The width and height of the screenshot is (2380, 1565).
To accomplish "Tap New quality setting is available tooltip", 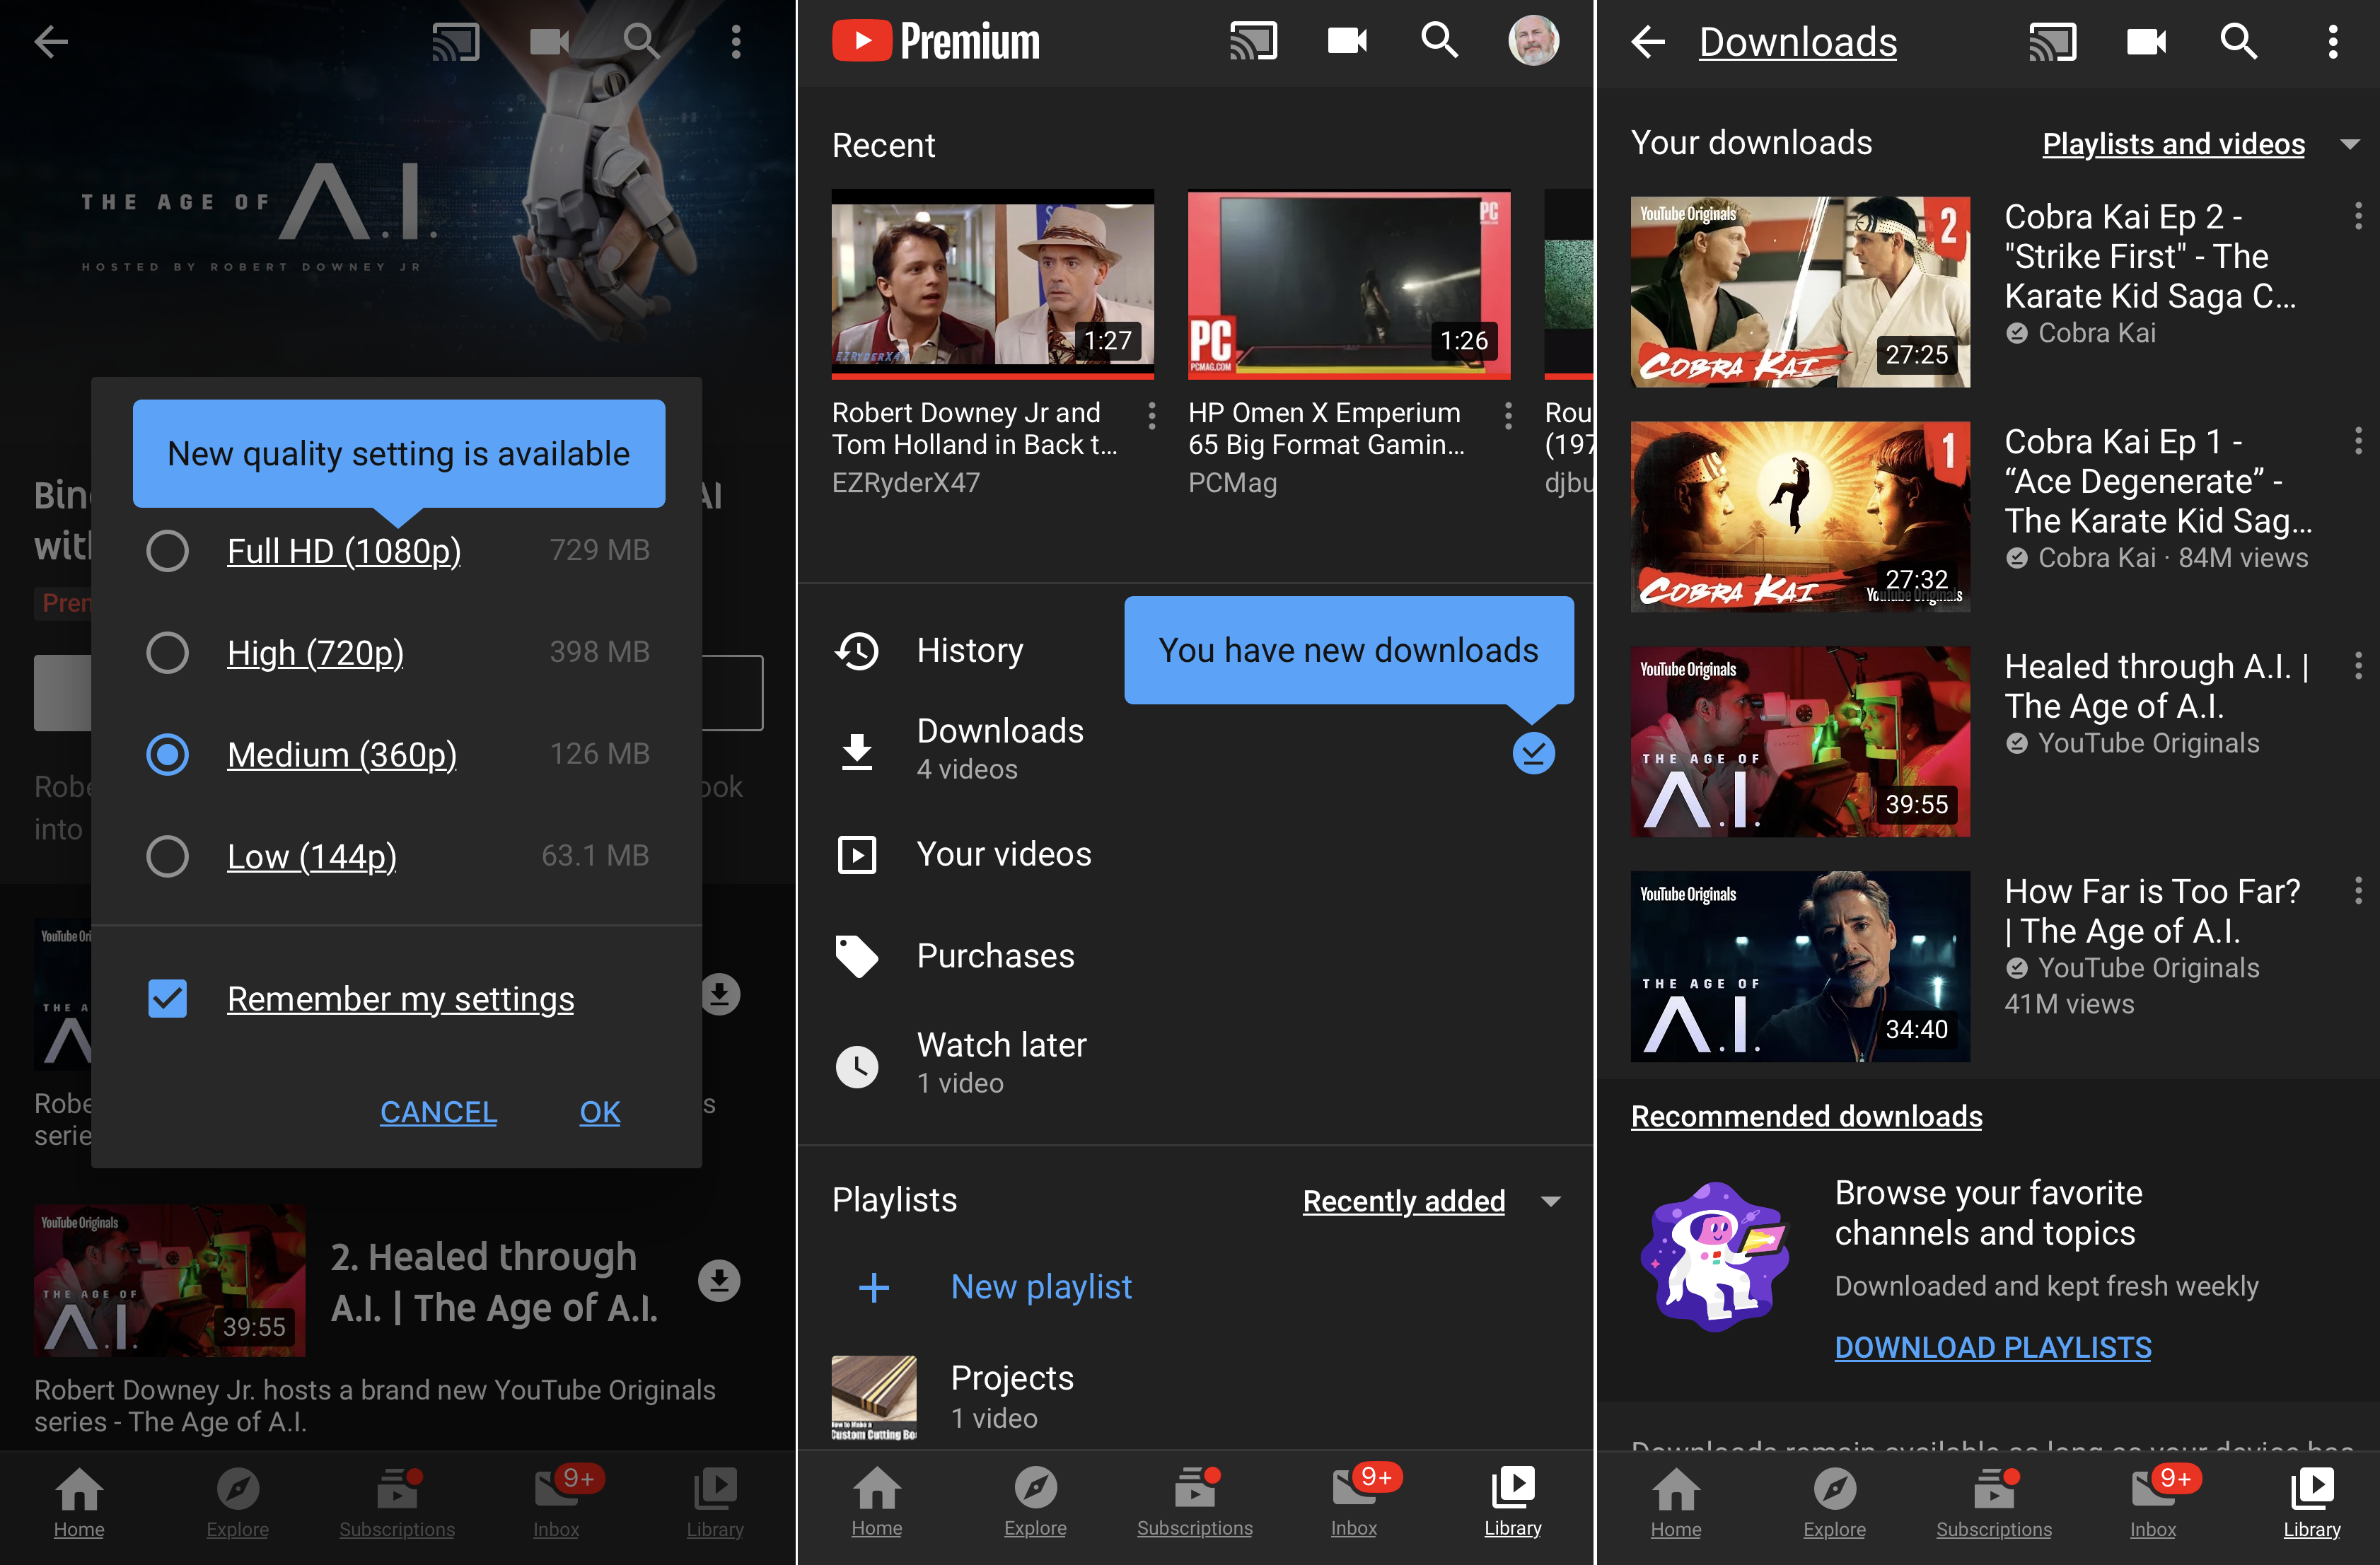I will point(398,454).
